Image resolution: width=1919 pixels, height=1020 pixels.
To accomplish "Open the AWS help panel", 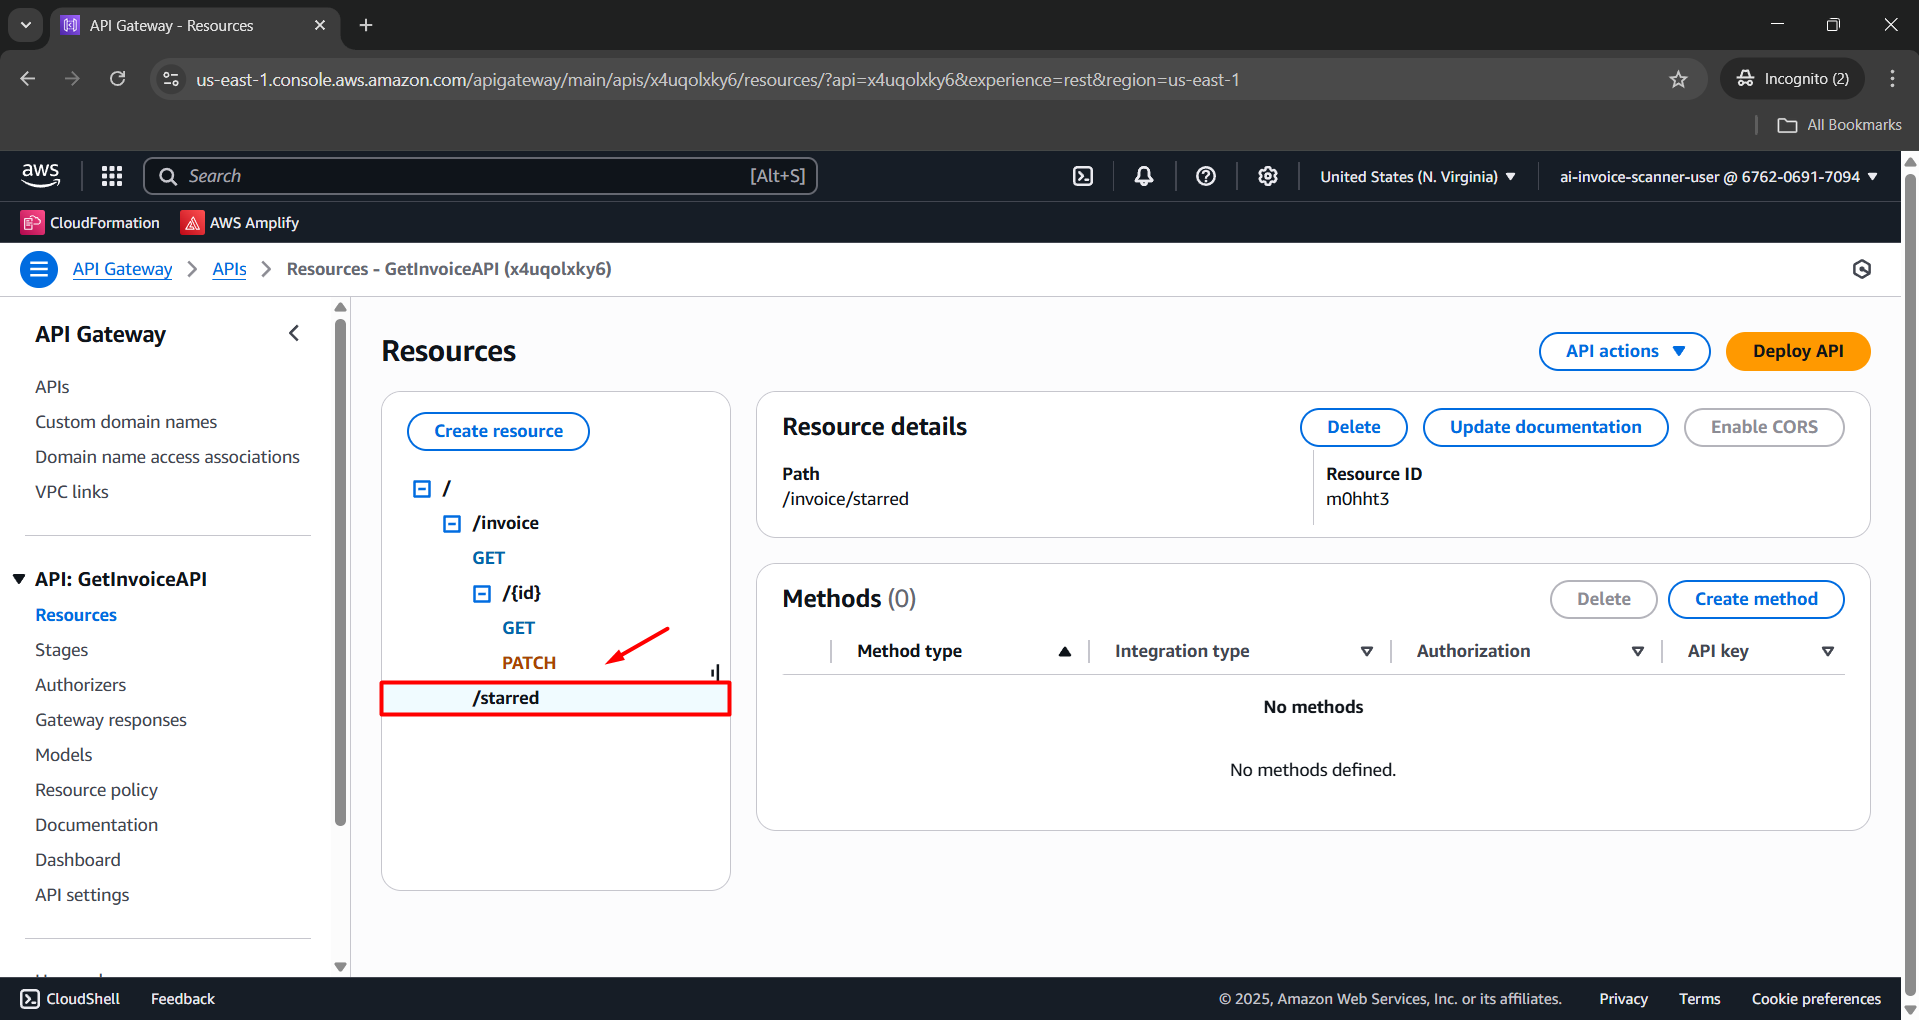I will point(1205,175).
